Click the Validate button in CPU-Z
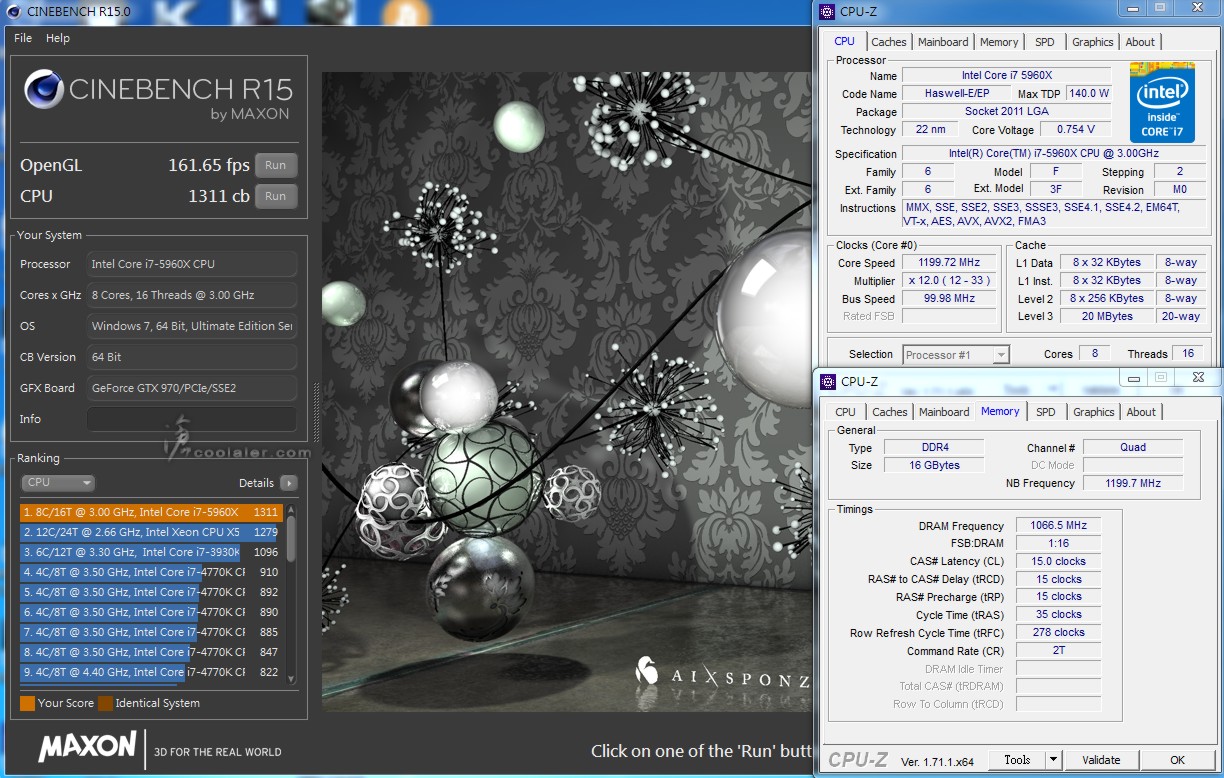This screenshot has height=778, width=1224. [x=1101, y=760]
